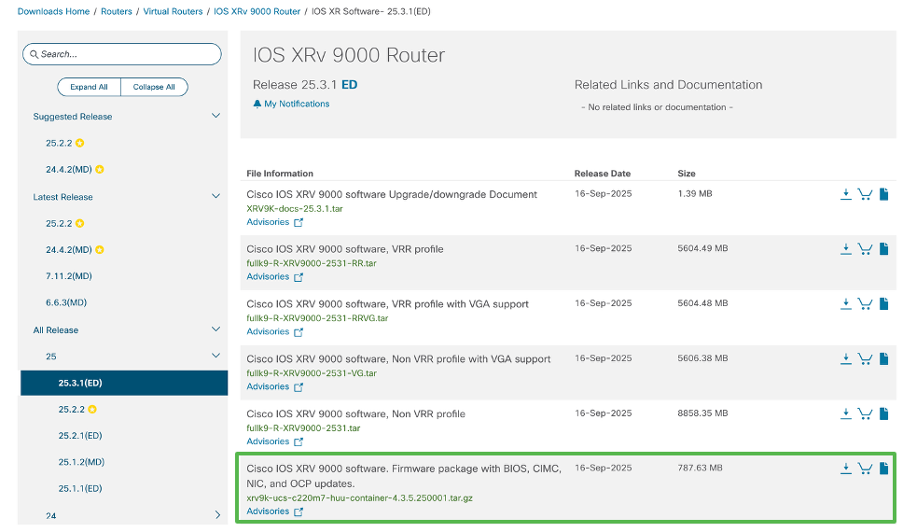Open Advisories link for RRVG.tar file
Viewport: 904px width, 532px height.
(268, 332)
